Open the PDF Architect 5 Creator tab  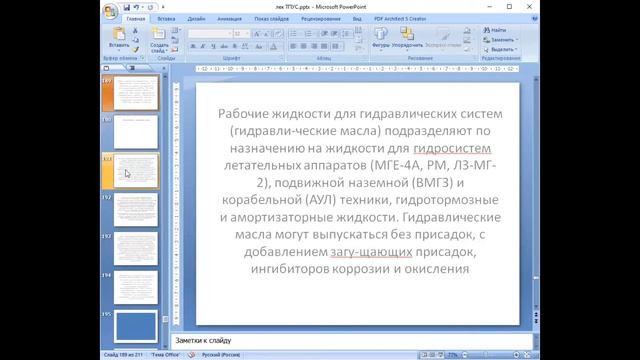(400, 19)
